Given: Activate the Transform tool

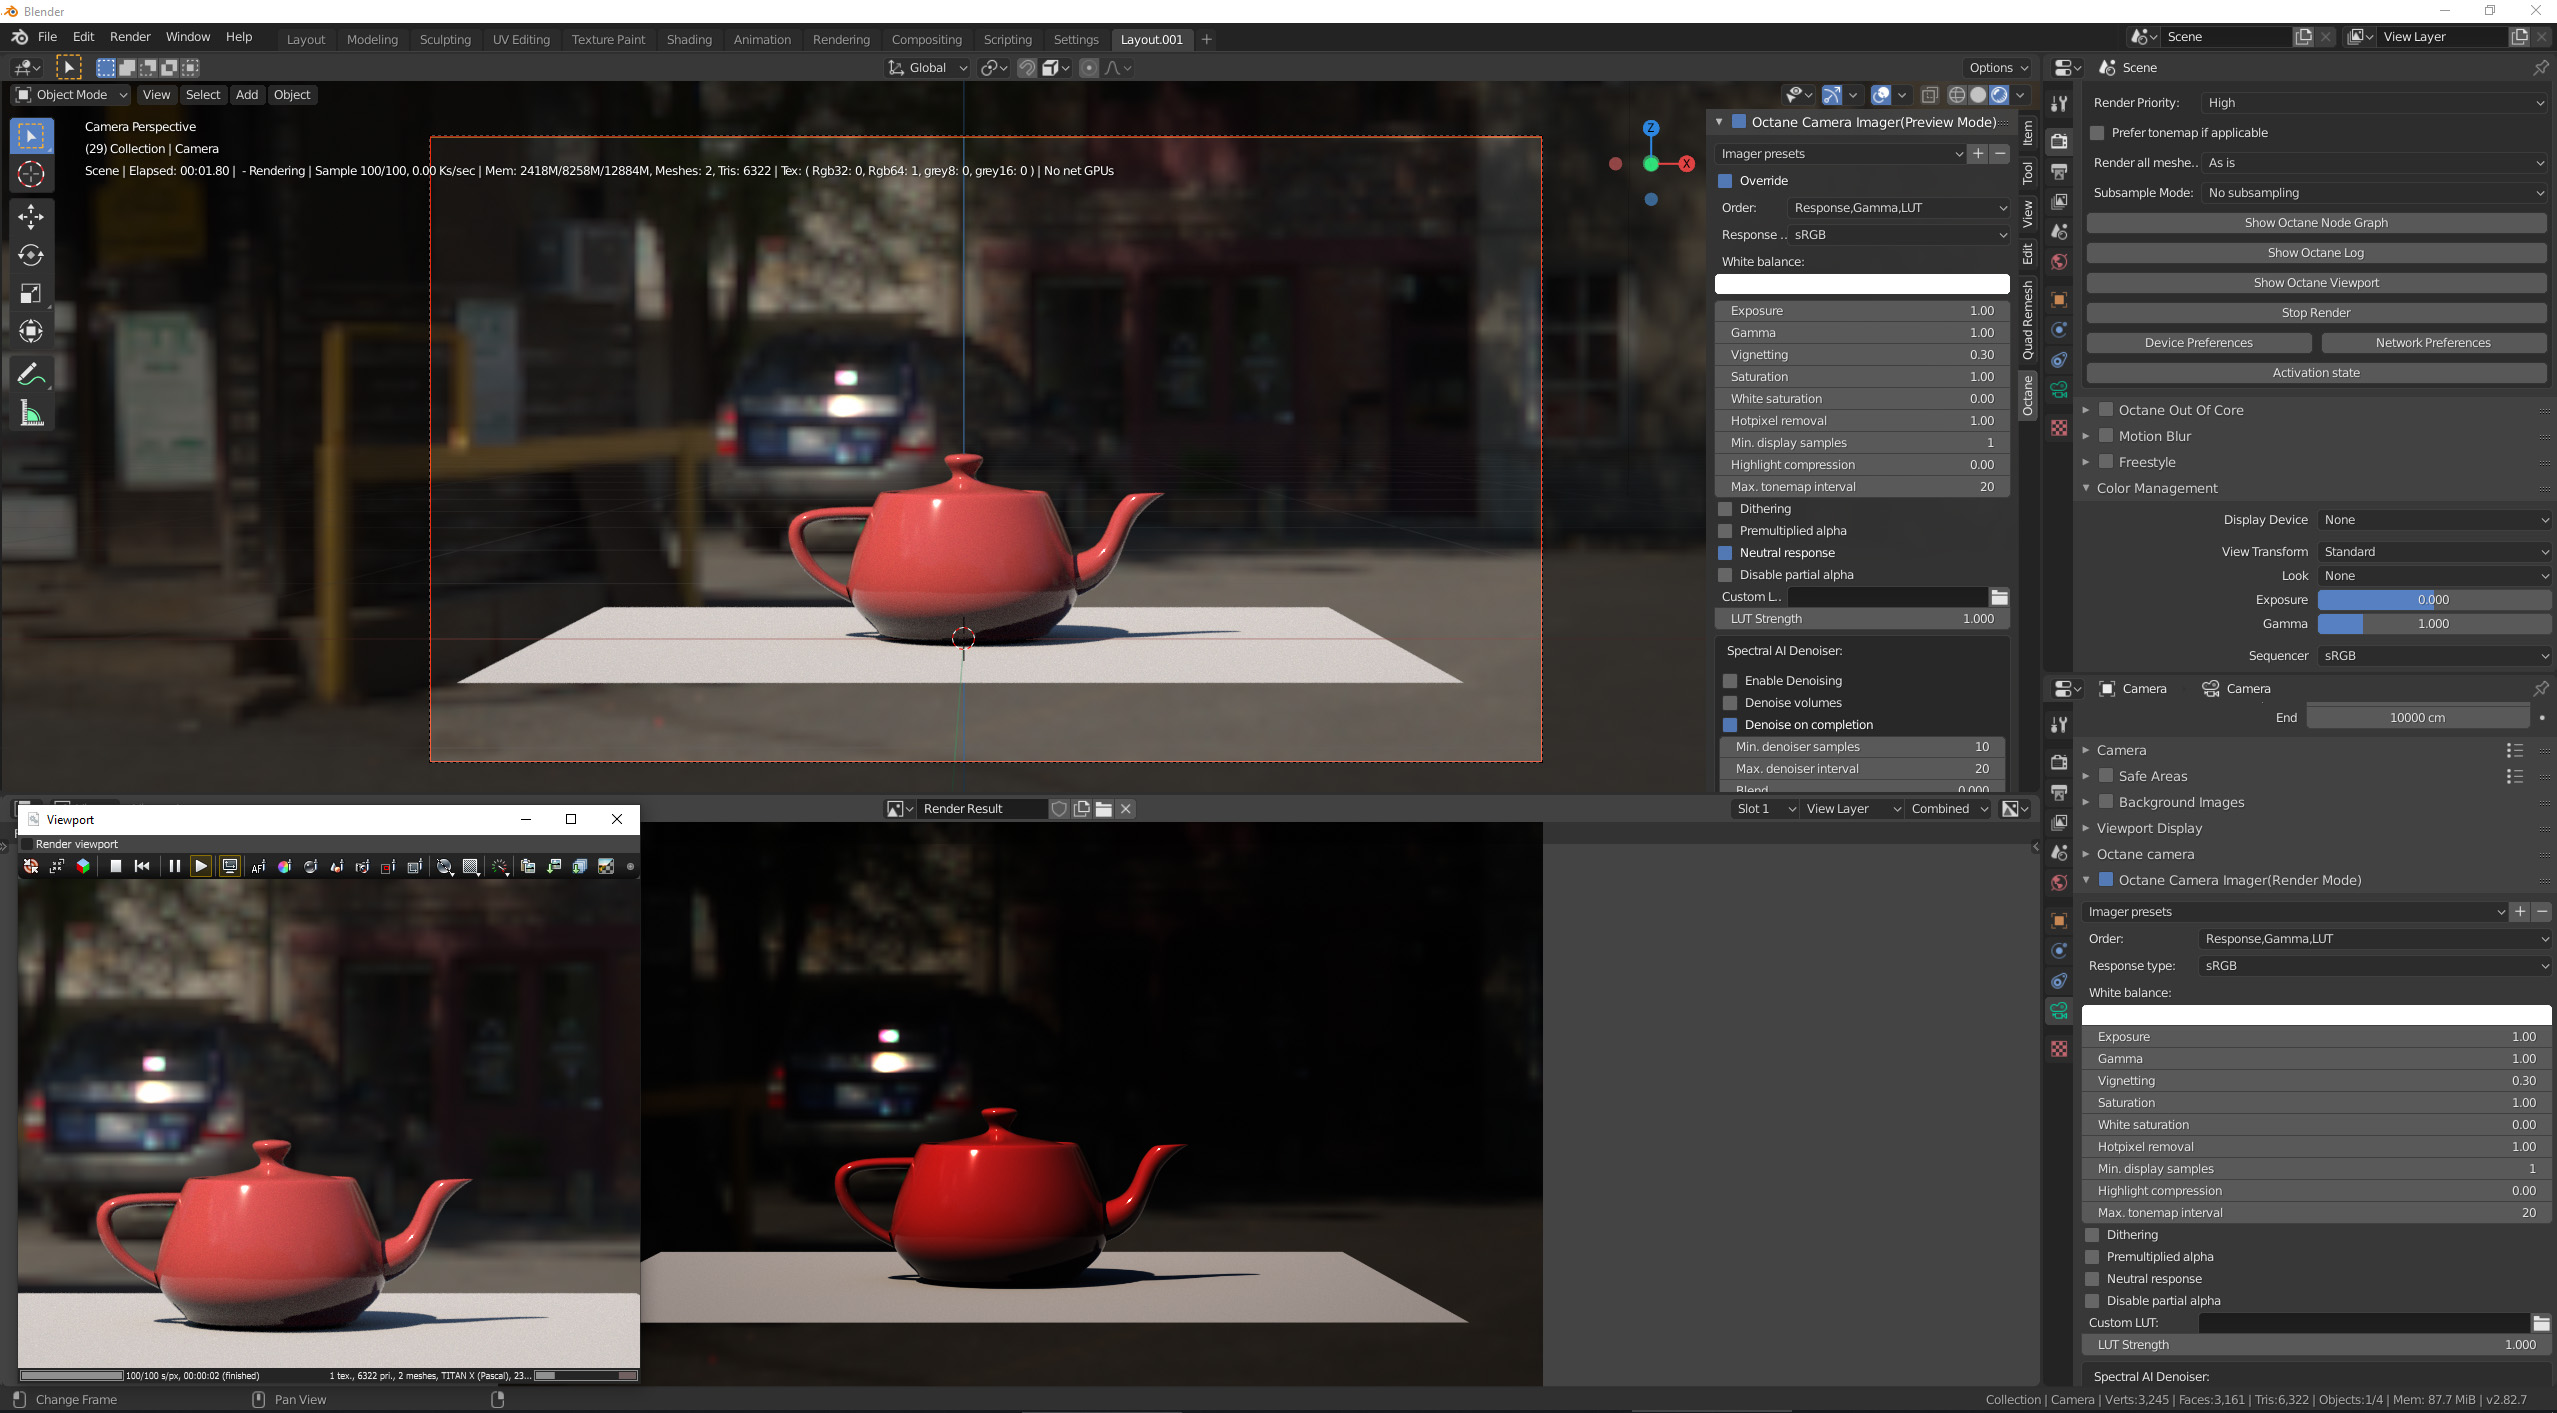Looking at the screenshot, I should (x=31, y=331).
